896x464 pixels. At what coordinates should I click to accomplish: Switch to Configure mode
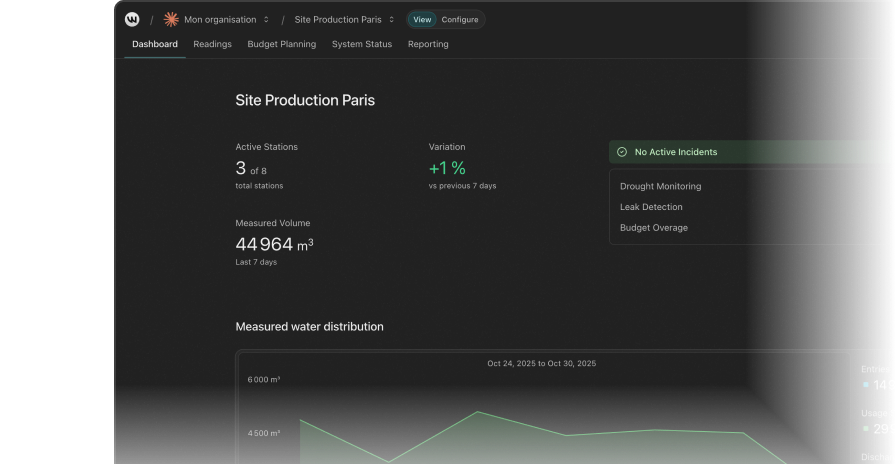(460, 19)
